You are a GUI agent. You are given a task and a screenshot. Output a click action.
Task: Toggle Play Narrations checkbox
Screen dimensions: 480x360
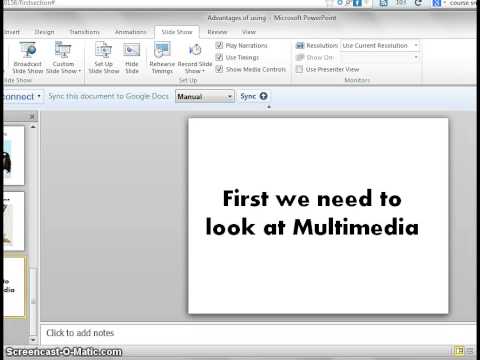click(219, 45)
